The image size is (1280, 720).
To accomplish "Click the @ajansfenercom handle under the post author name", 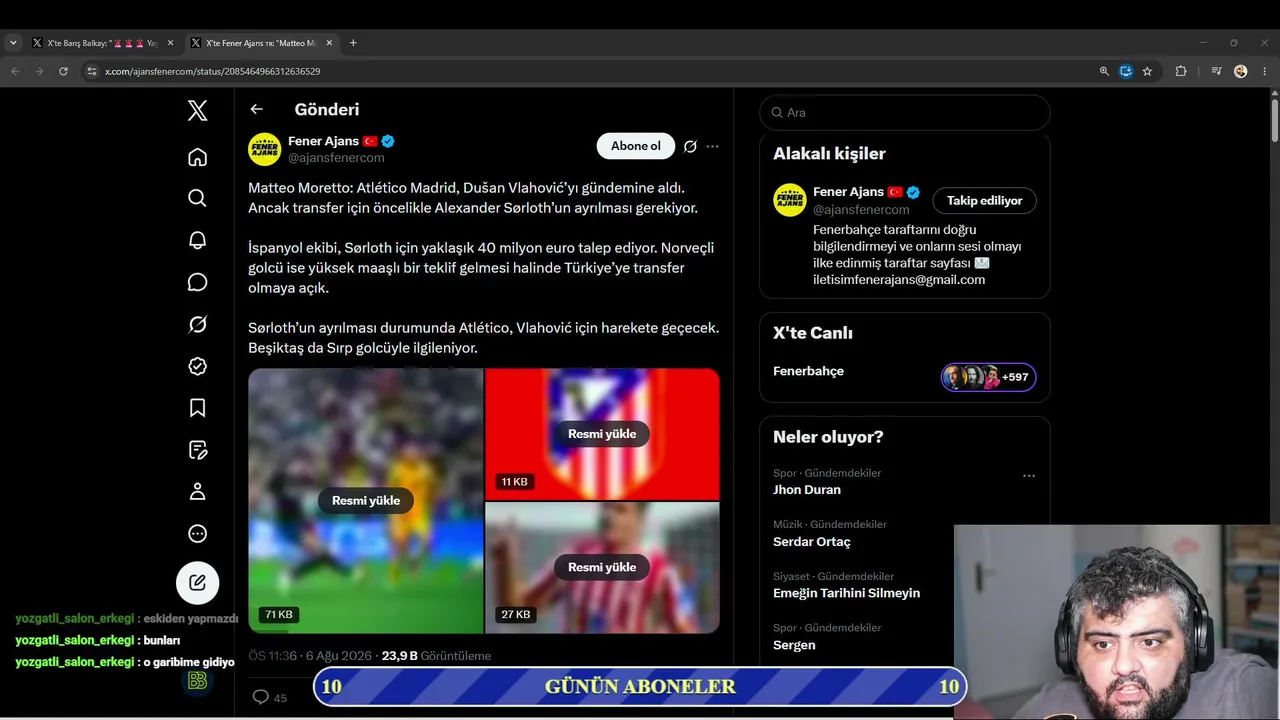I will pos(336,158).
